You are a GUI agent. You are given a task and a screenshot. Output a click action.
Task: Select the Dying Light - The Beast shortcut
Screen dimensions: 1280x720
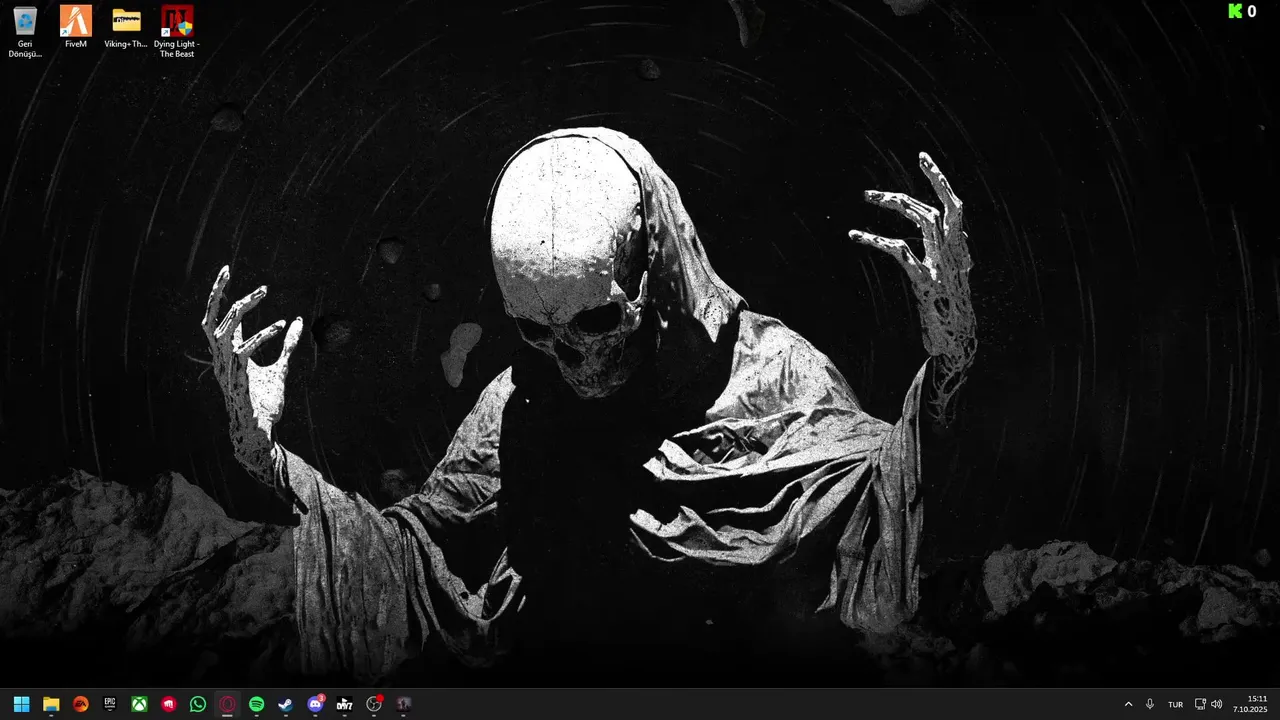point(177,32)
